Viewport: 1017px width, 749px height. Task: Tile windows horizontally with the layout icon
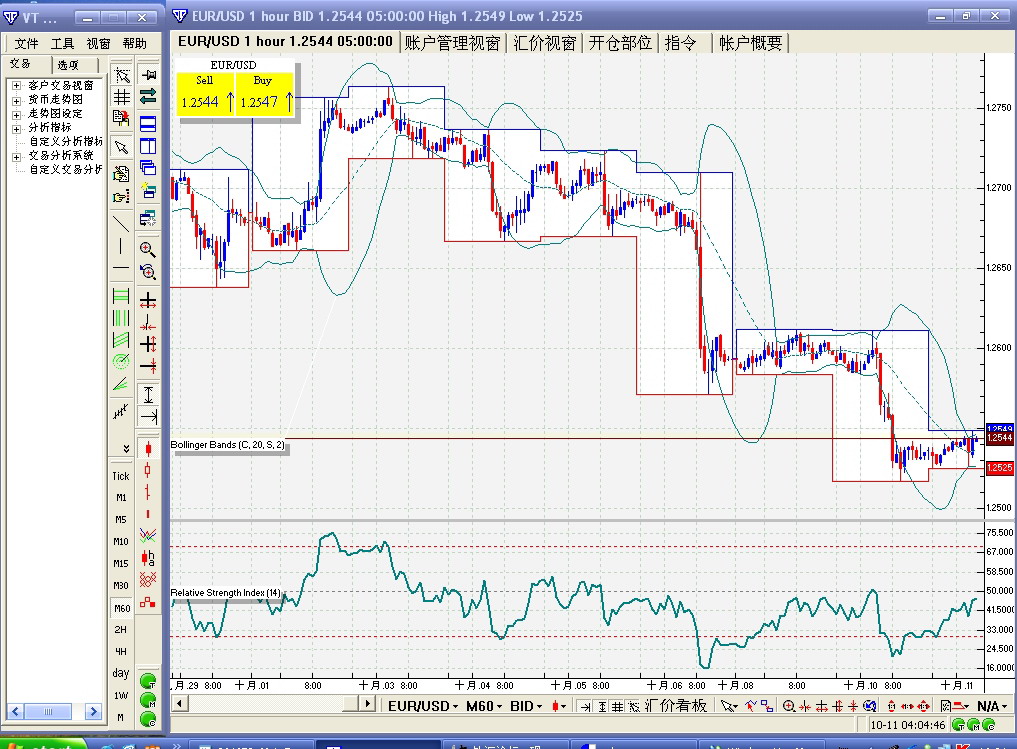click(148, 124)
